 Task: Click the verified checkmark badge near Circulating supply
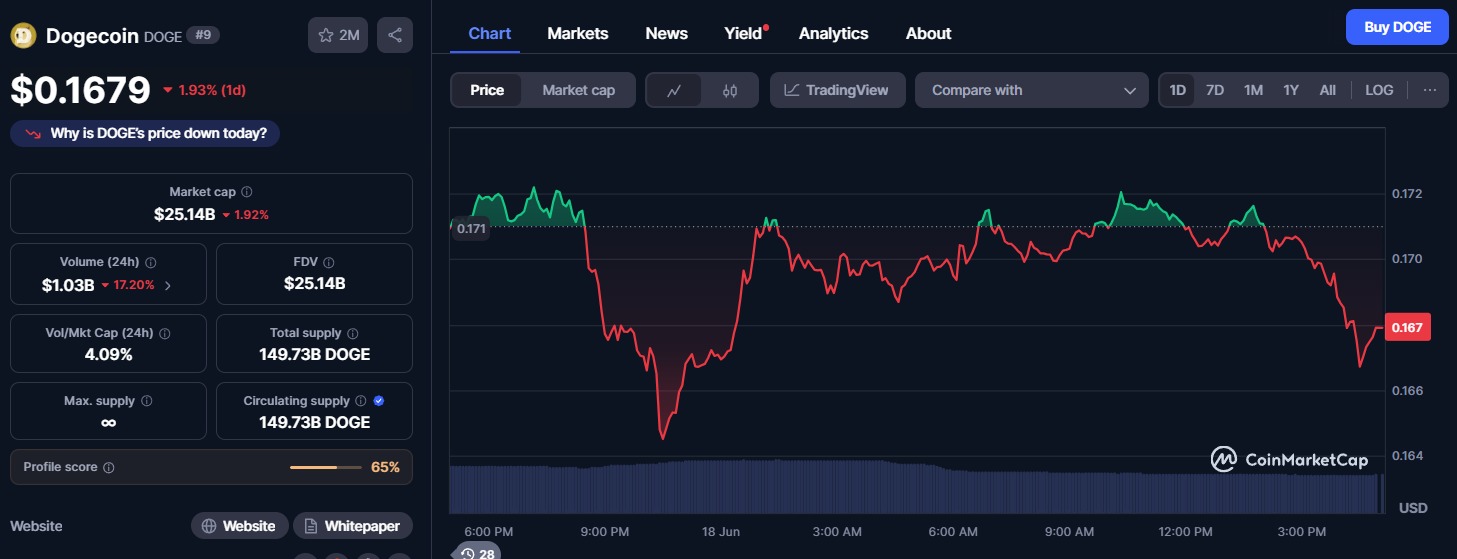pyautogui.click(x=379, y=401)
